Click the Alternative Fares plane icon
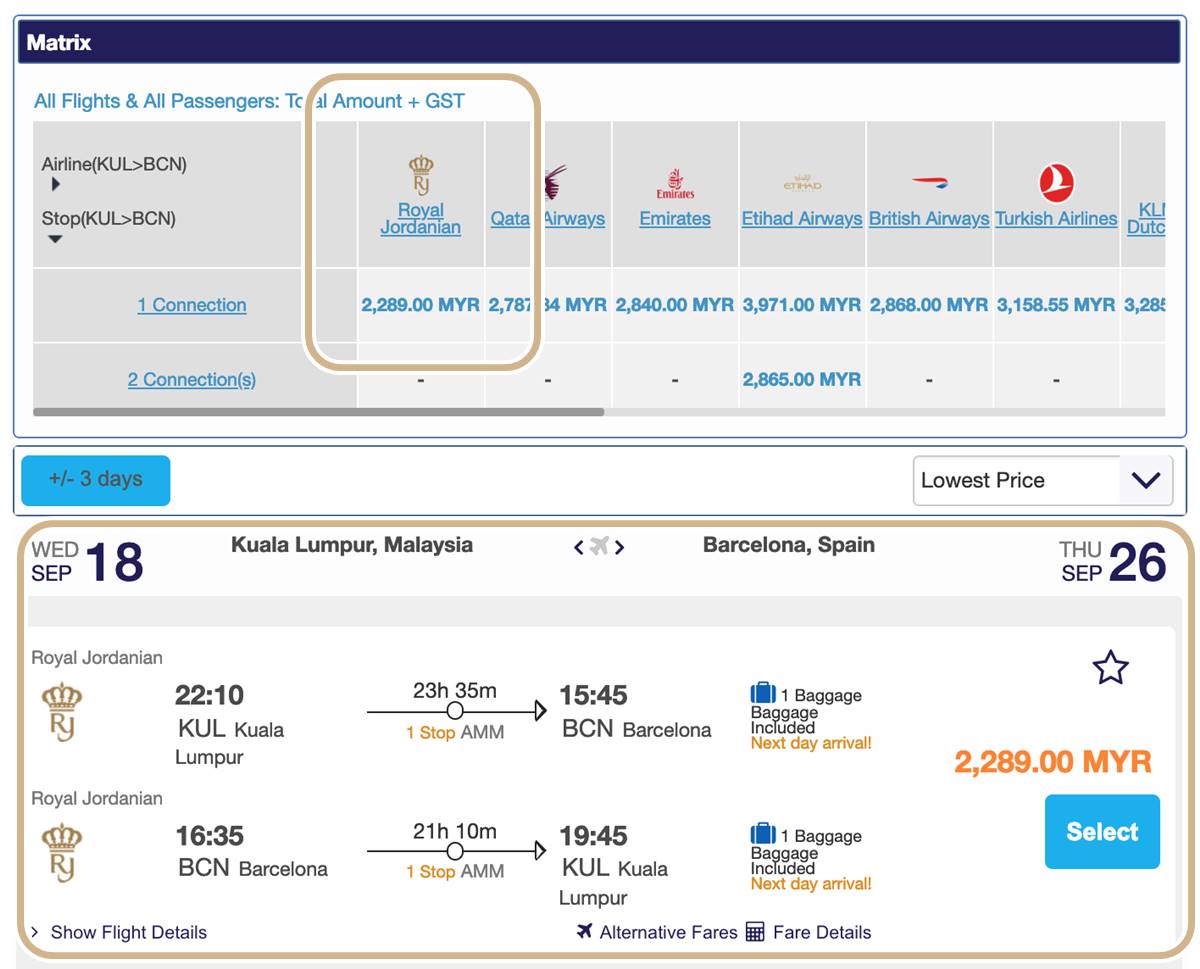 [585, 932]
